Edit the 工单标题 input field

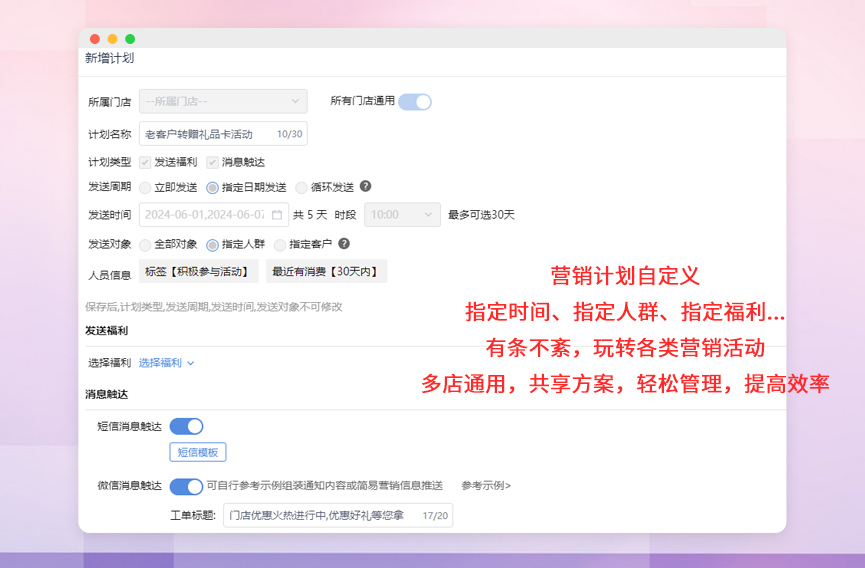click(x=338, y=515)
